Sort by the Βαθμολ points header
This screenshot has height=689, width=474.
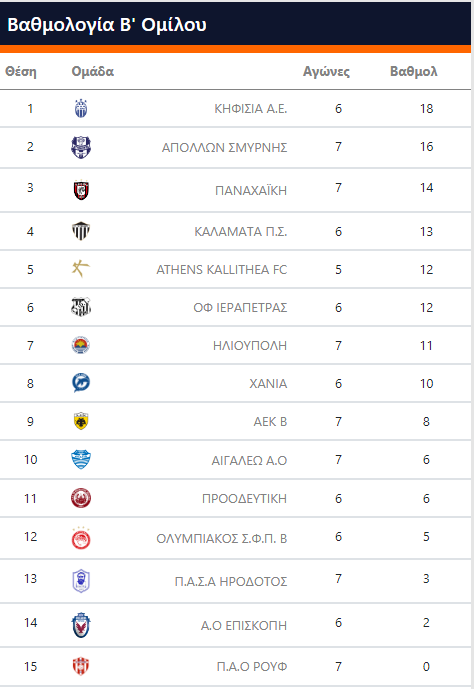(414, 71)
